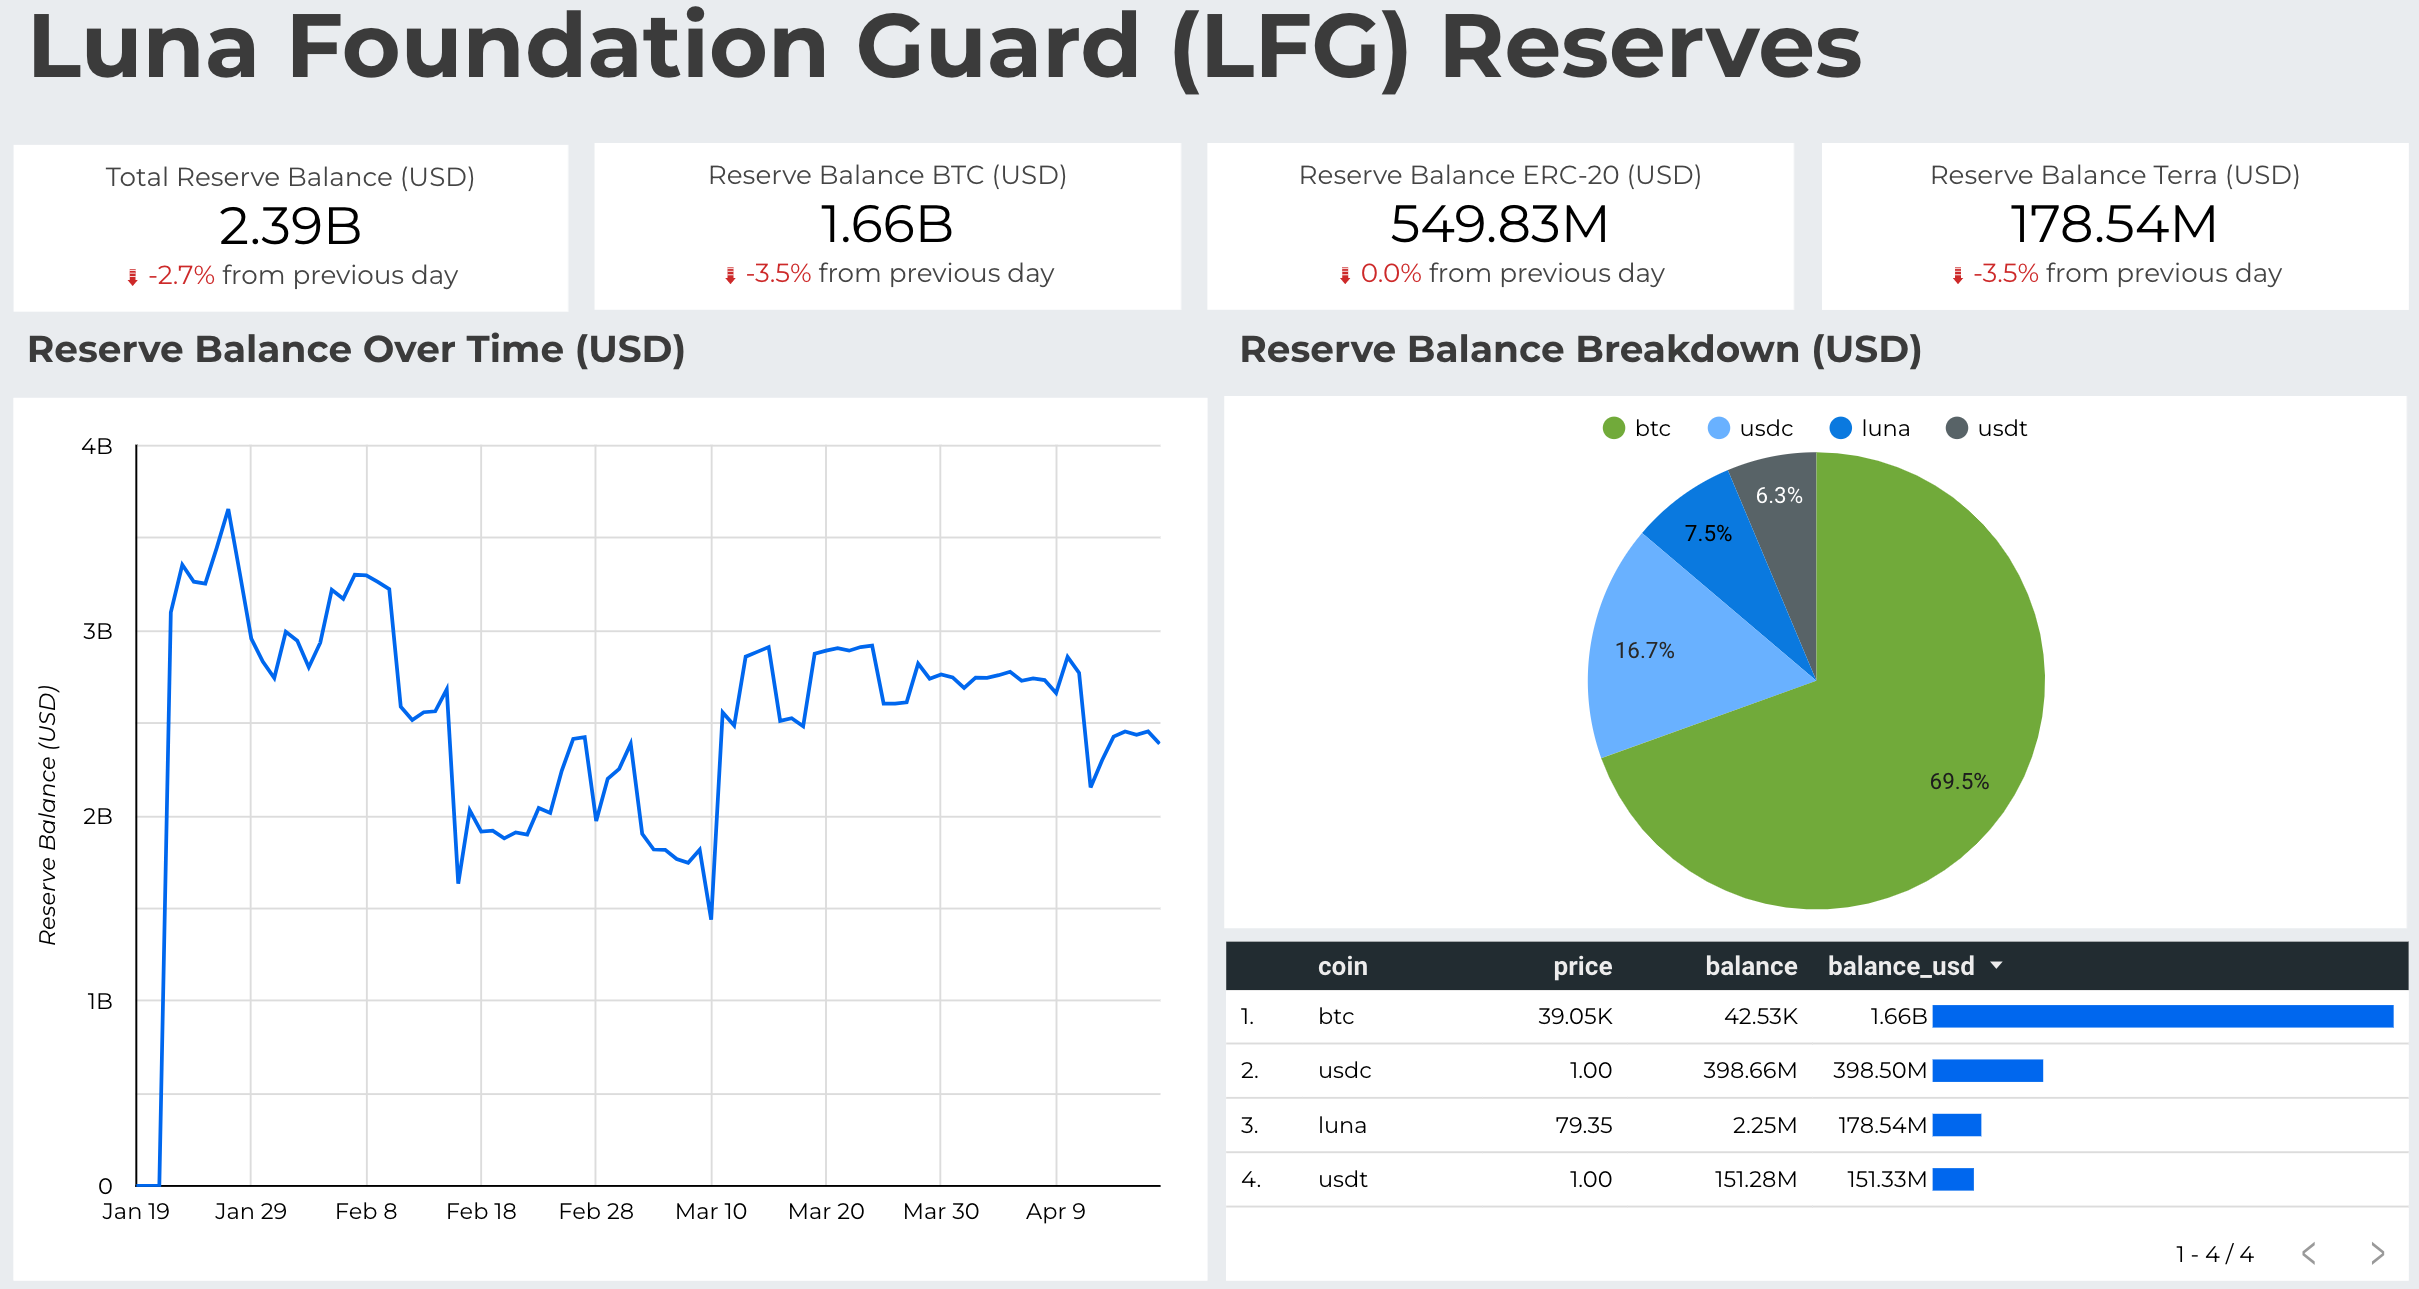Click the btc coin cell in table
2419x1289 pixels.
pyautogui.click(x=1336, y=1016)
